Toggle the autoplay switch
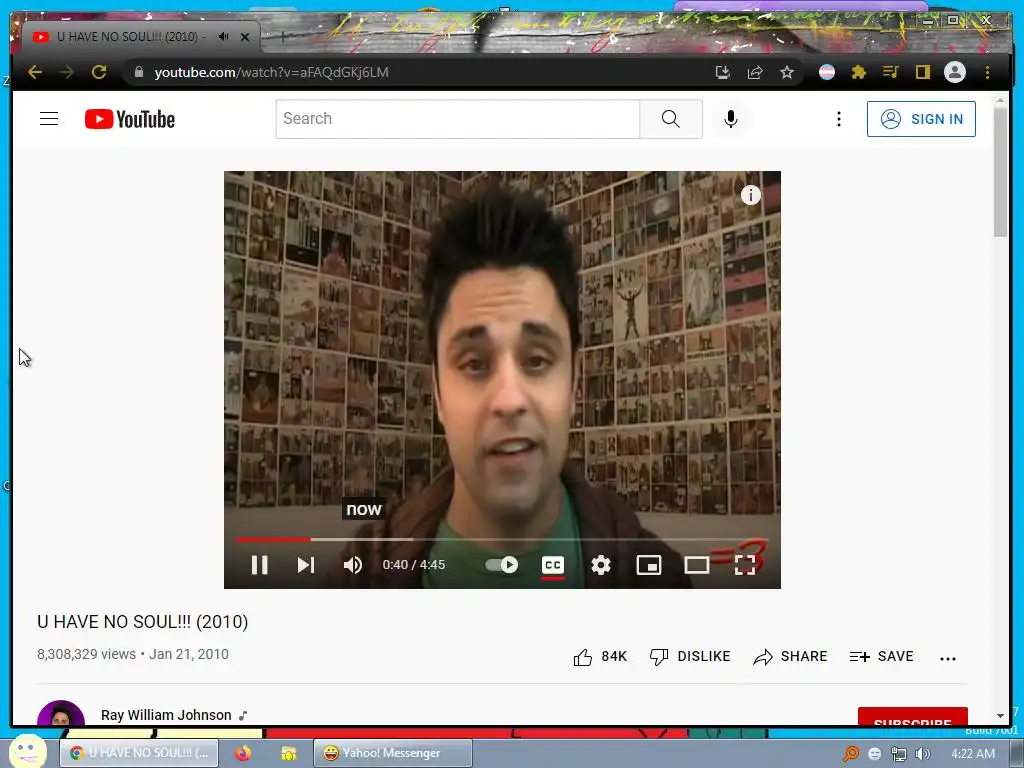 click(x=502, y=565)
